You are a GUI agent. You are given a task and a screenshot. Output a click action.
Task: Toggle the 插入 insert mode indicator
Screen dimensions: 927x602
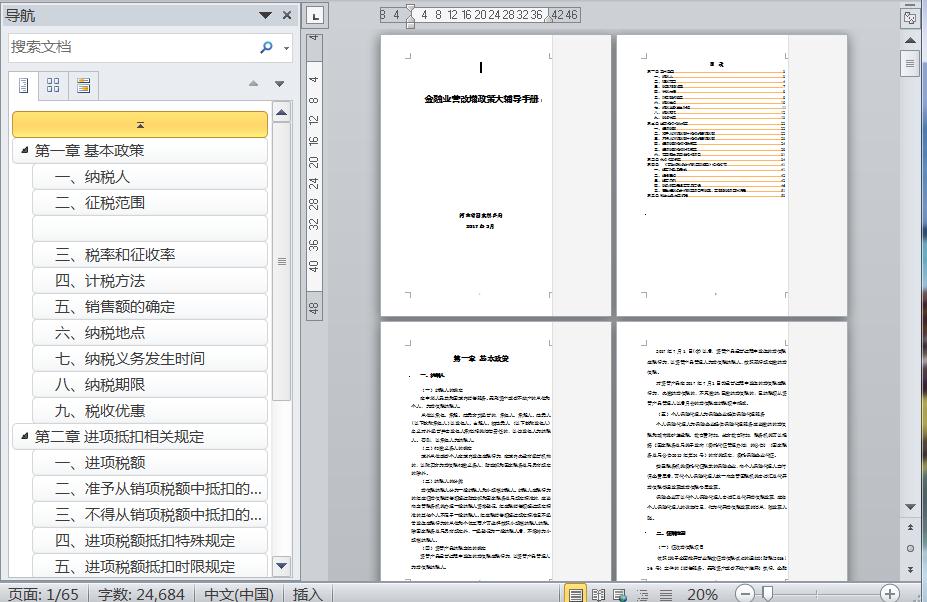point(307,594)
